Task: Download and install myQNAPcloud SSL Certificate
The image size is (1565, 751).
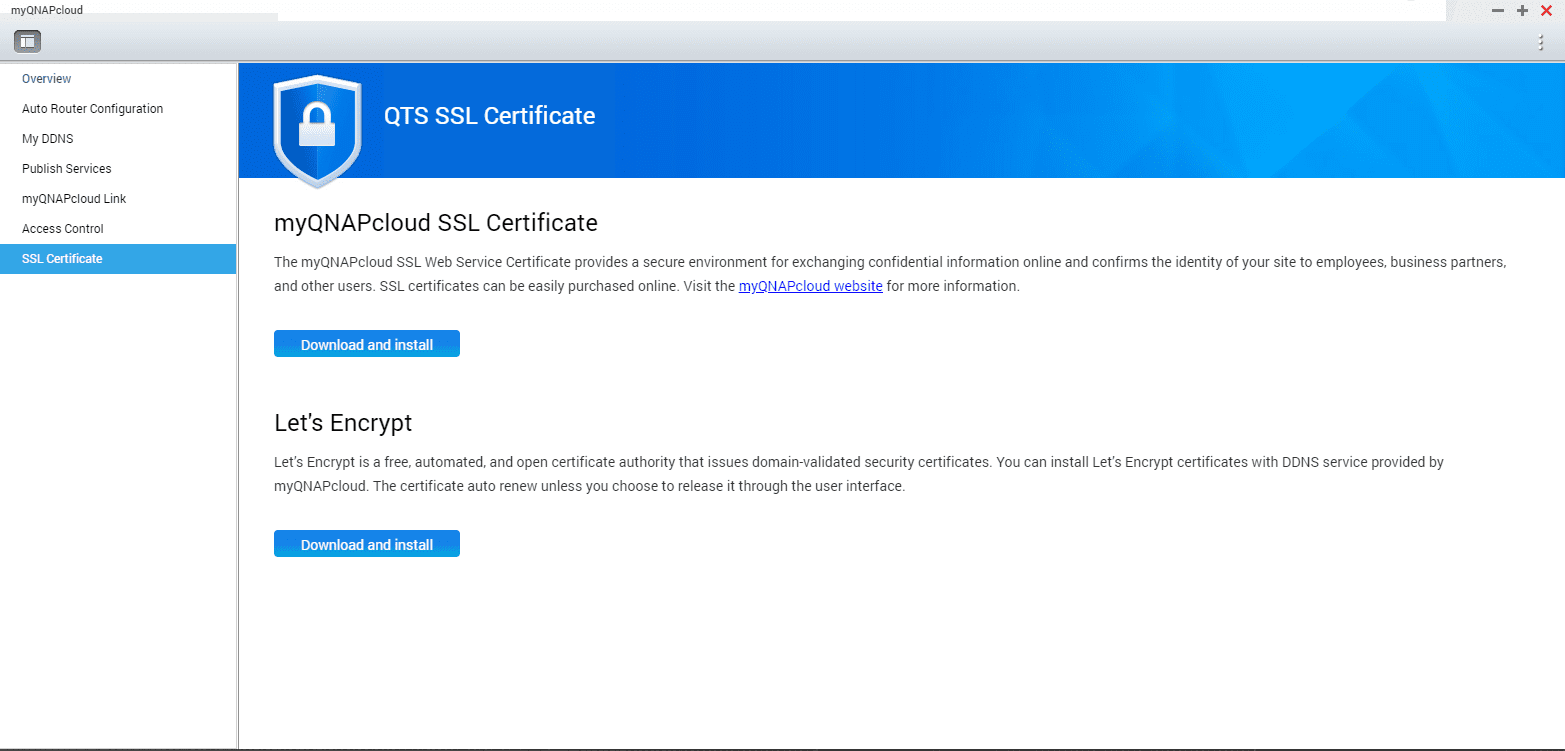Action: click(367, 344)
